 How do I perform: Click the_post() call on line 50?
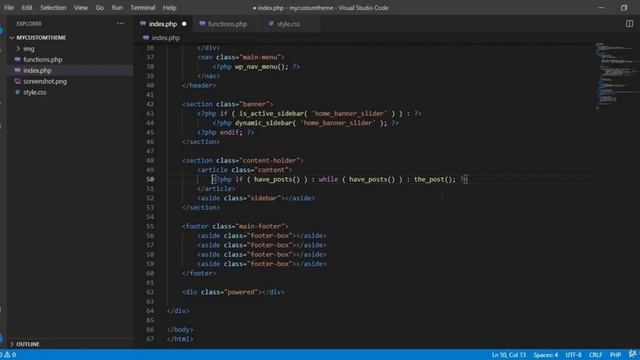click(435, 179)
